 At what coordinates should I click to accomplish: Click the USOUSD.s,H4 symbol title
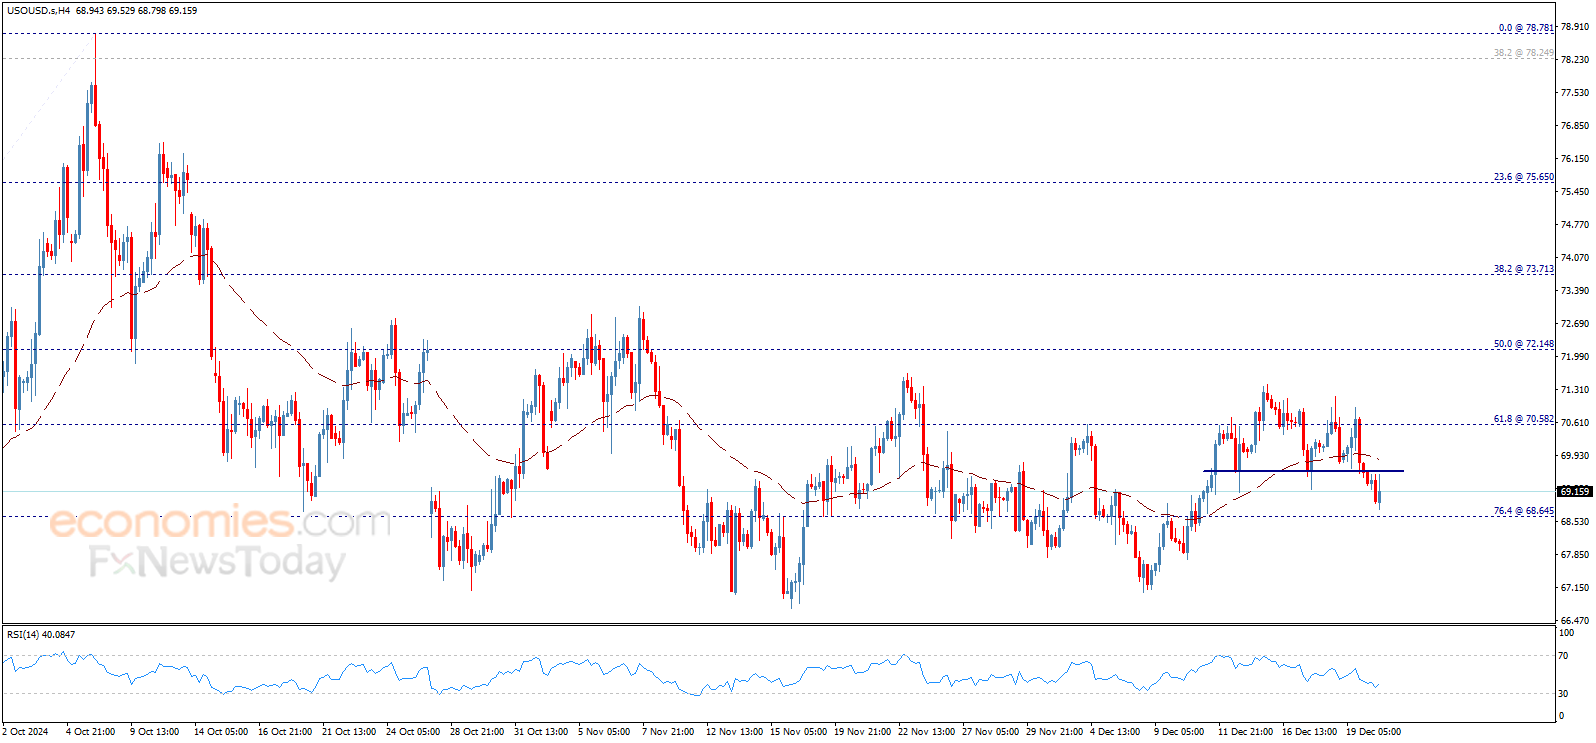click(x=39, y=11)
